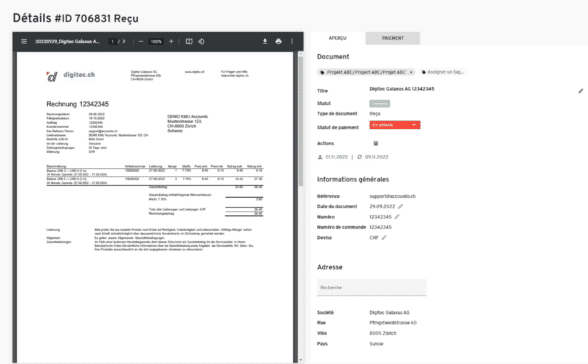Image resolution: width=588 pixels, height=364 pixels.
Task: Click the Assigner un tag field
Action: point(443,72)
